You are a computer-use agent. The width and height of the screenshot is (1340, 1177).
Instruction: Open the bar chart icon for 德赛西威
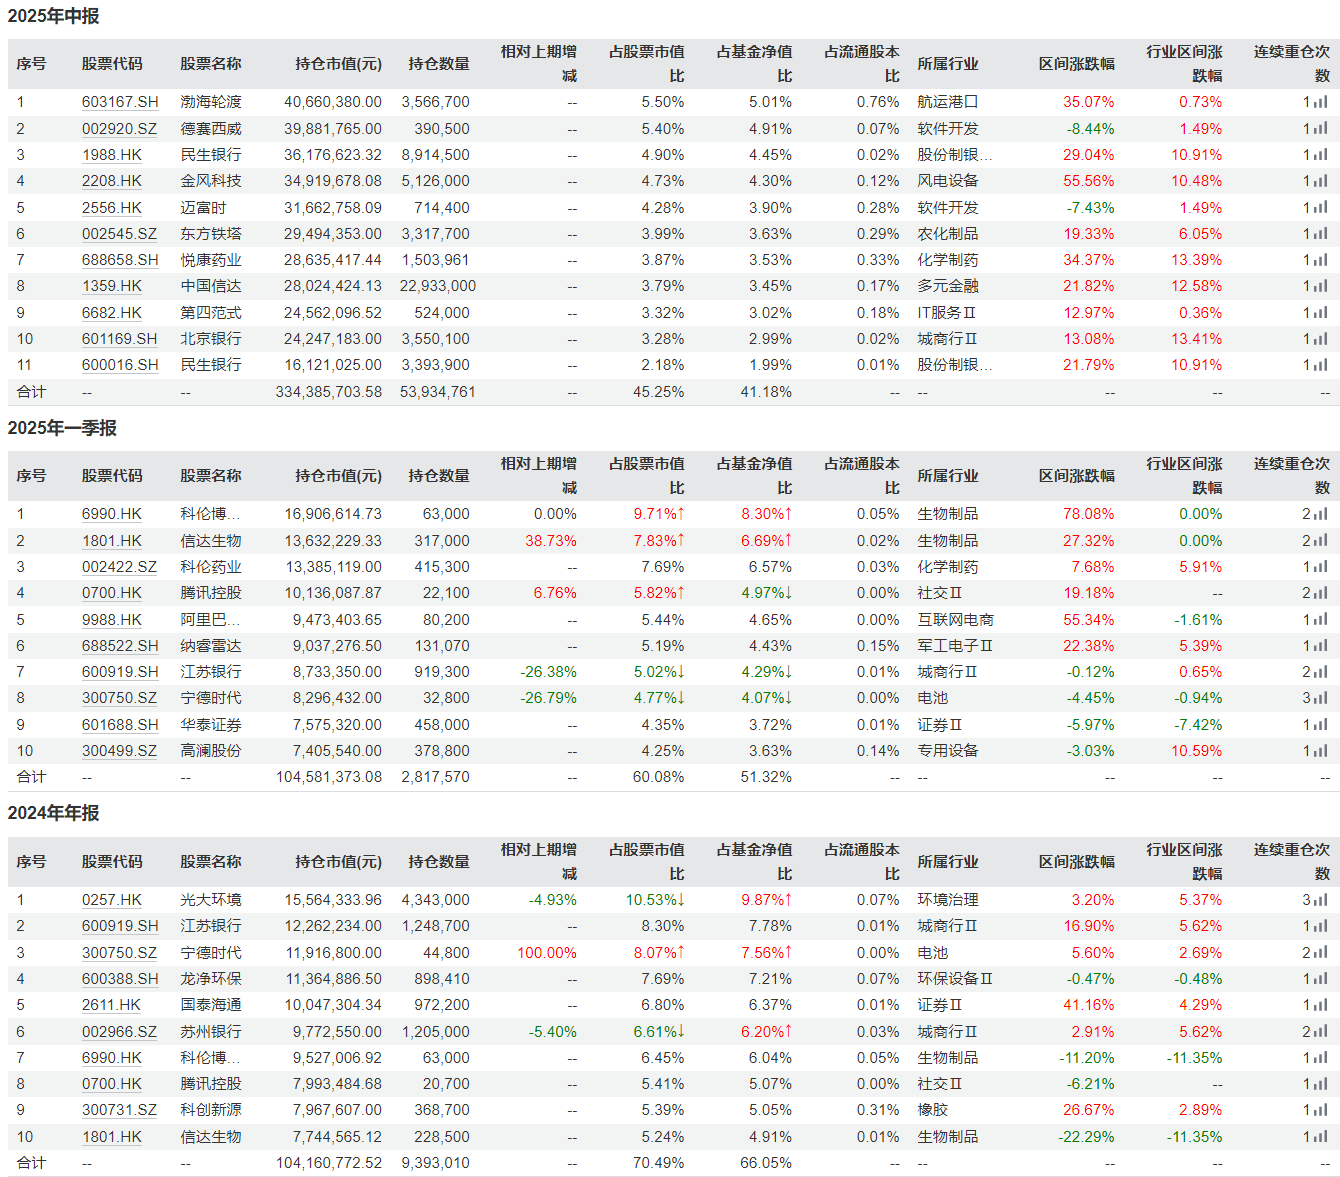click(x=1321, y=129)
